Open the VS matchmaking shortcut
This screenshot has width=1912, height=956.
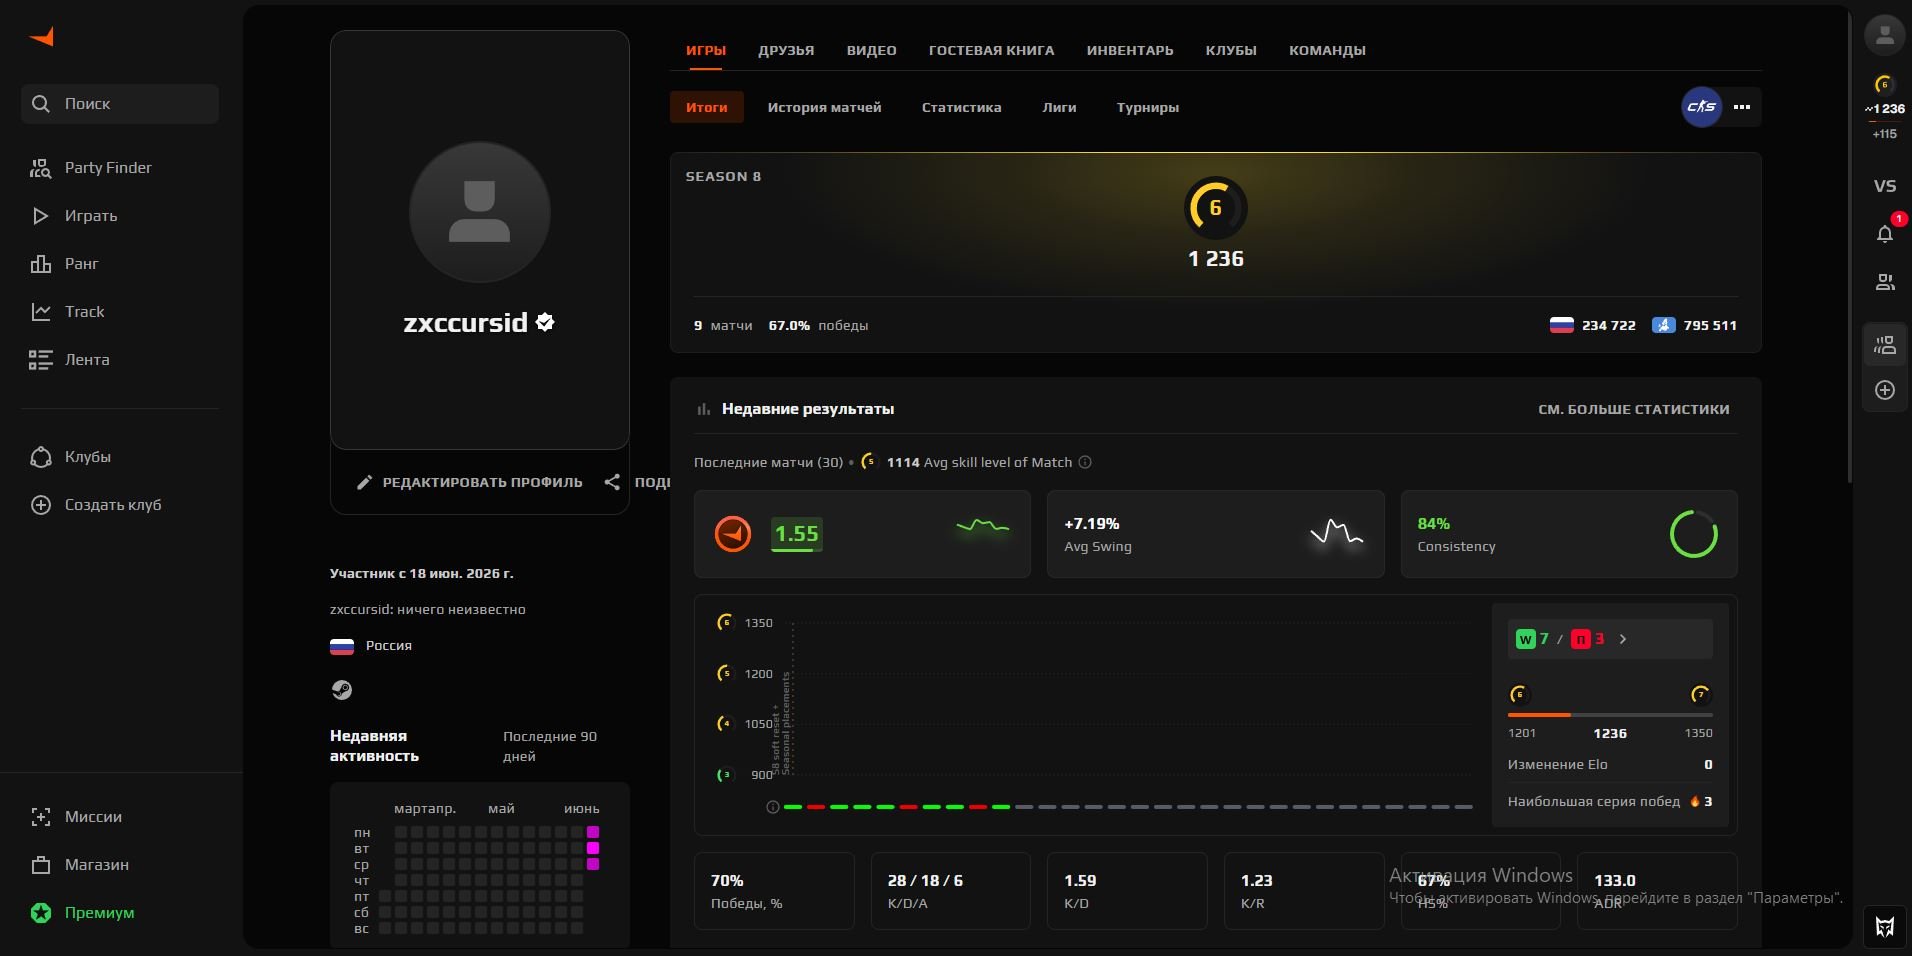point(1885,186)
